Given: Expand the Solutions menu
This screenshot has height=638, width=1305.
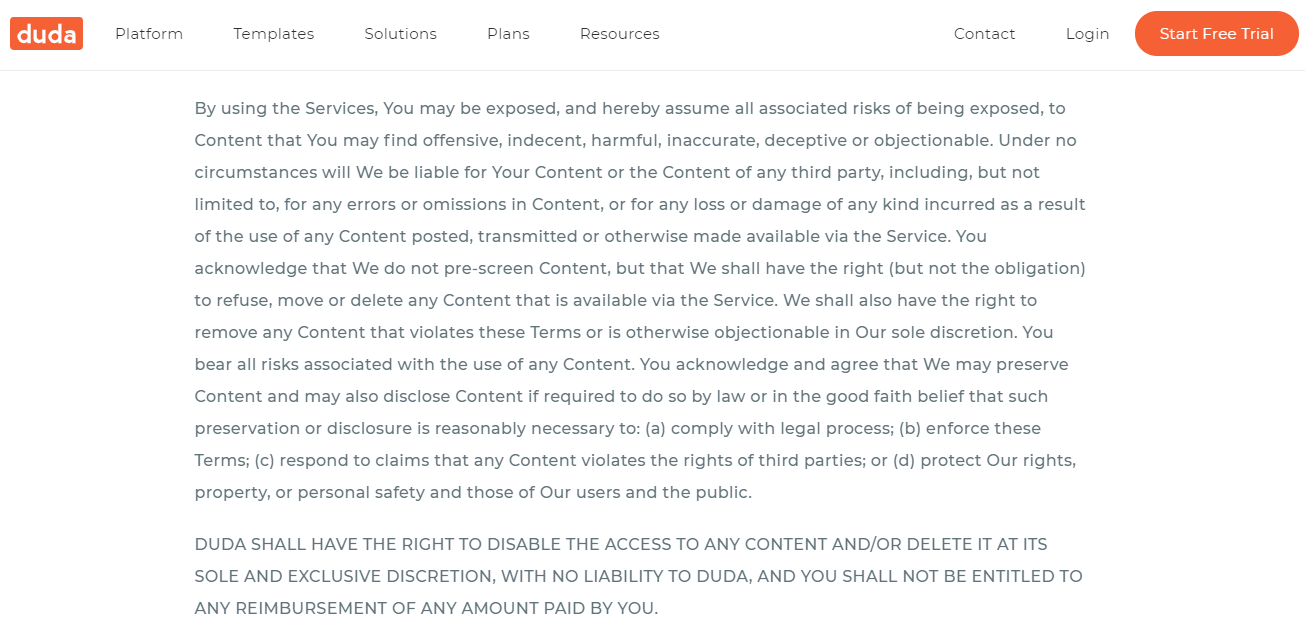Looking at the screenshot, I should 401,34.
